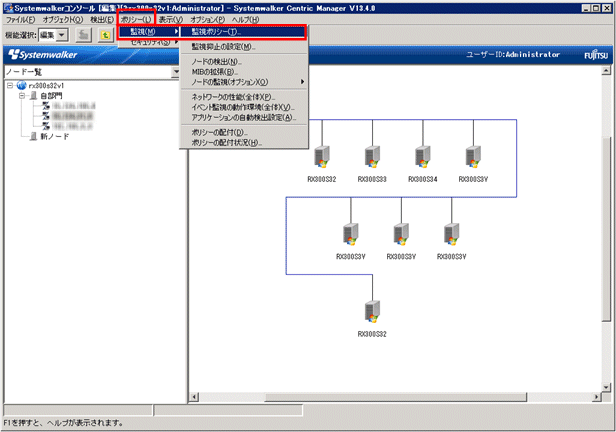Choose アプリケーションの自動検出設定(A)... entry
Image resolution: width=616 pixels, height=432 pixels.
244,117
